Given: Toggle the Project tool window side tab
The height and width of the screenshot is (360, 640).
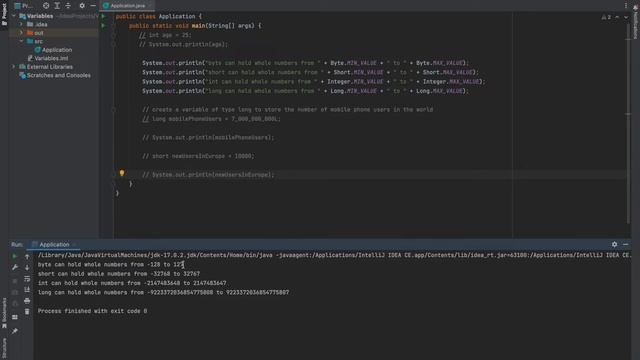Looking at the screenshot, I should 4,14.
